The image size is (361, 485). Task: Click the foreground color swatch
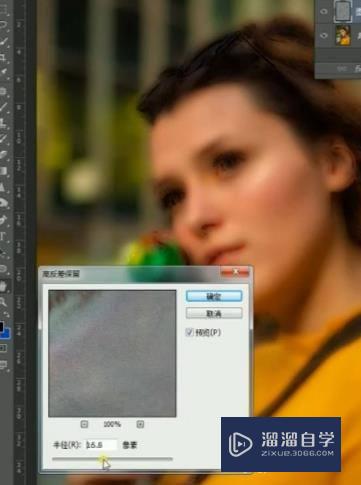coord(1,326)
